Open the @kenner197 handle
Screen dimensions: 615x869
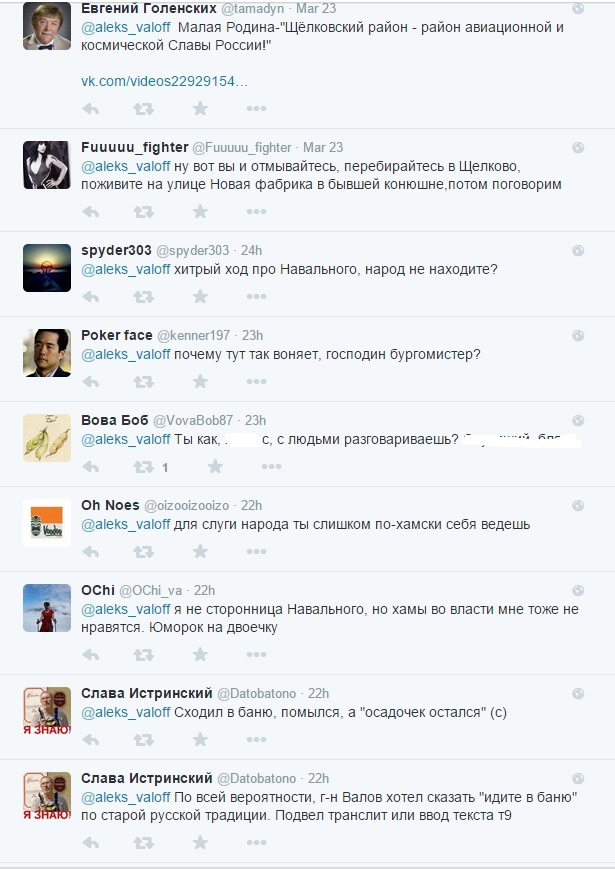click(x=193, y=336)
